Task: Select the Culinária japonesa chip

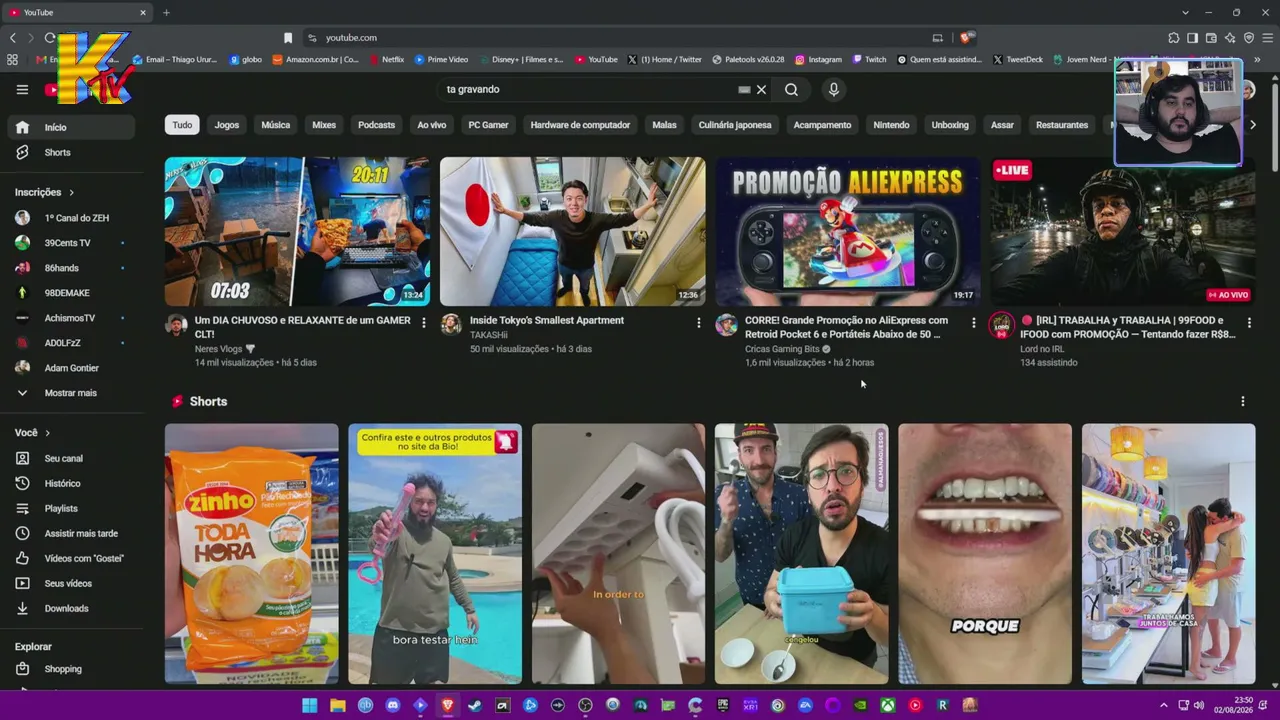Action: 735,125
